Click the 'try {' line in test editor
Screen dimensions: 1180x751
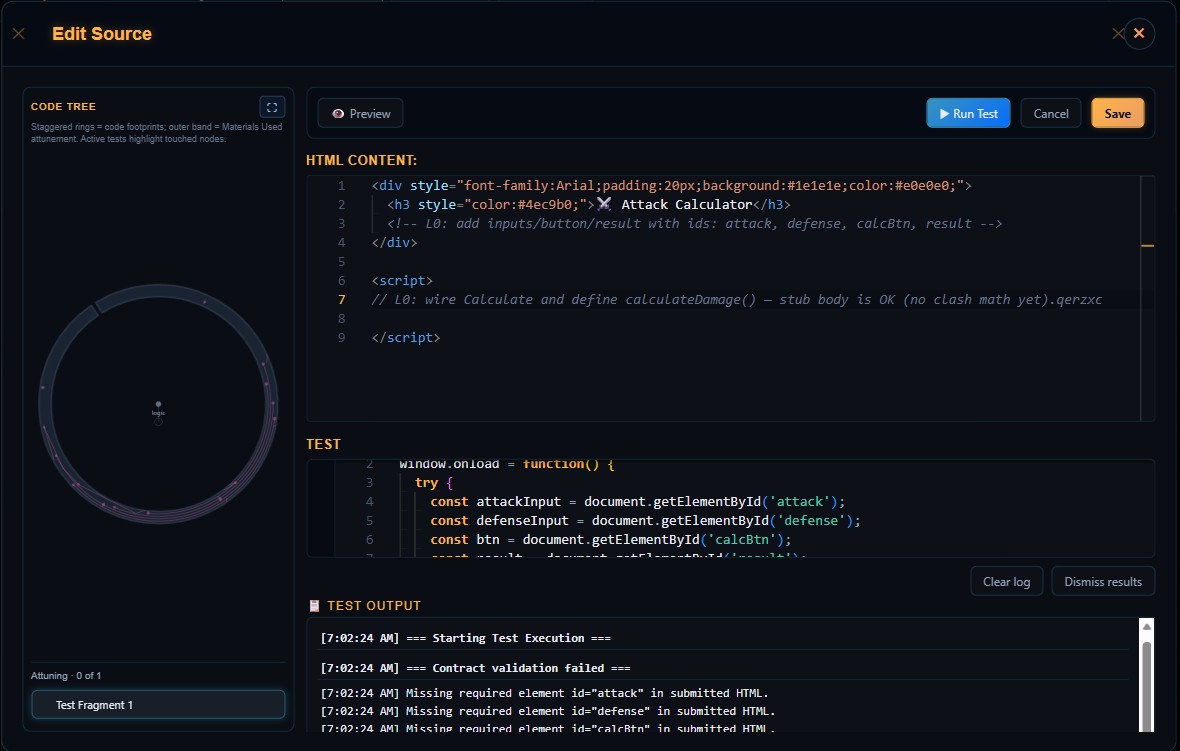433,483
